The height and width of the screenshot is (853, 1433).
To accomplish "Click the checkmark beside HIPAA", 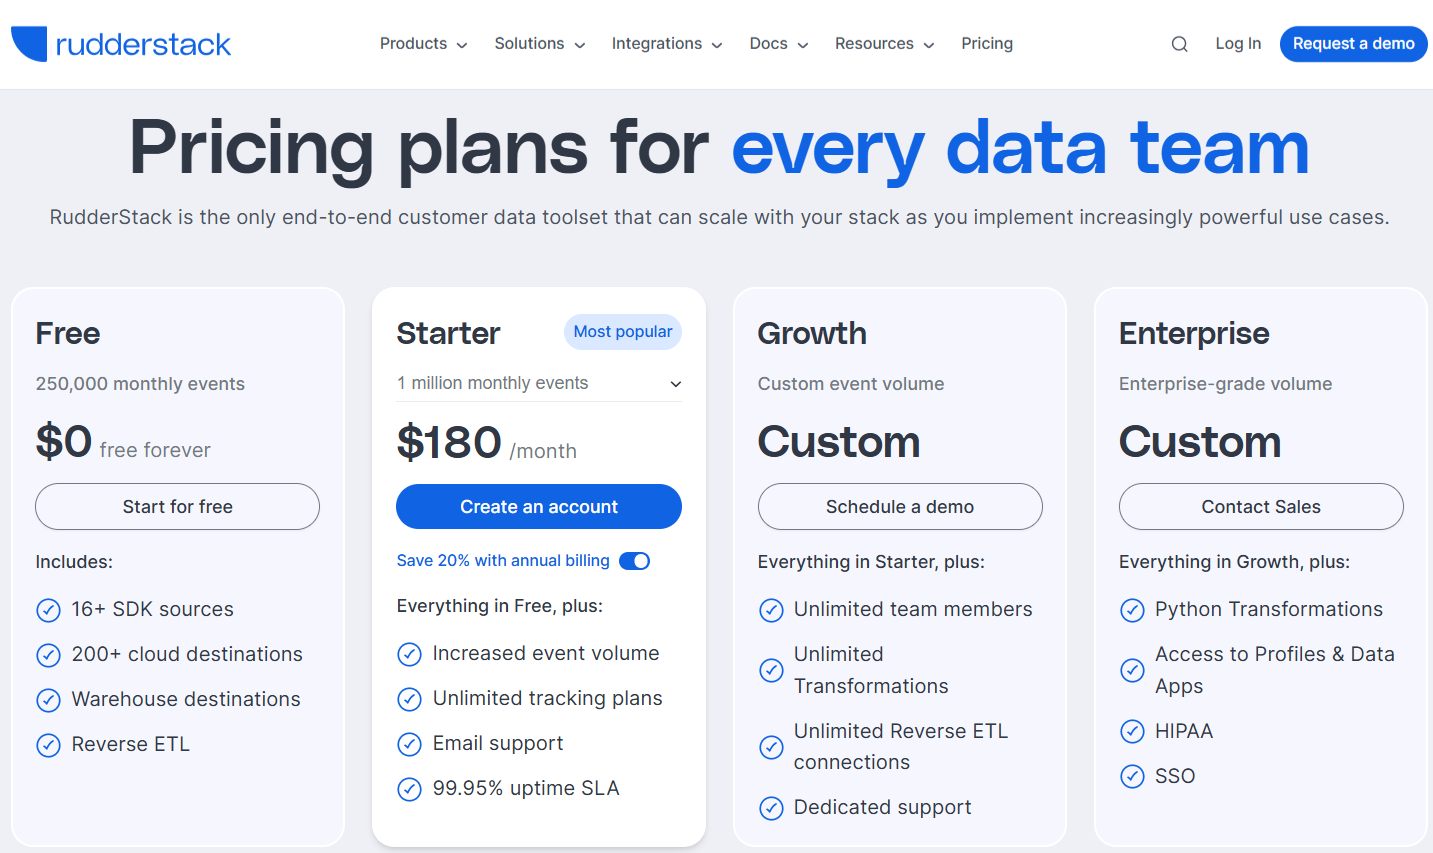I will click(1132, 731).
